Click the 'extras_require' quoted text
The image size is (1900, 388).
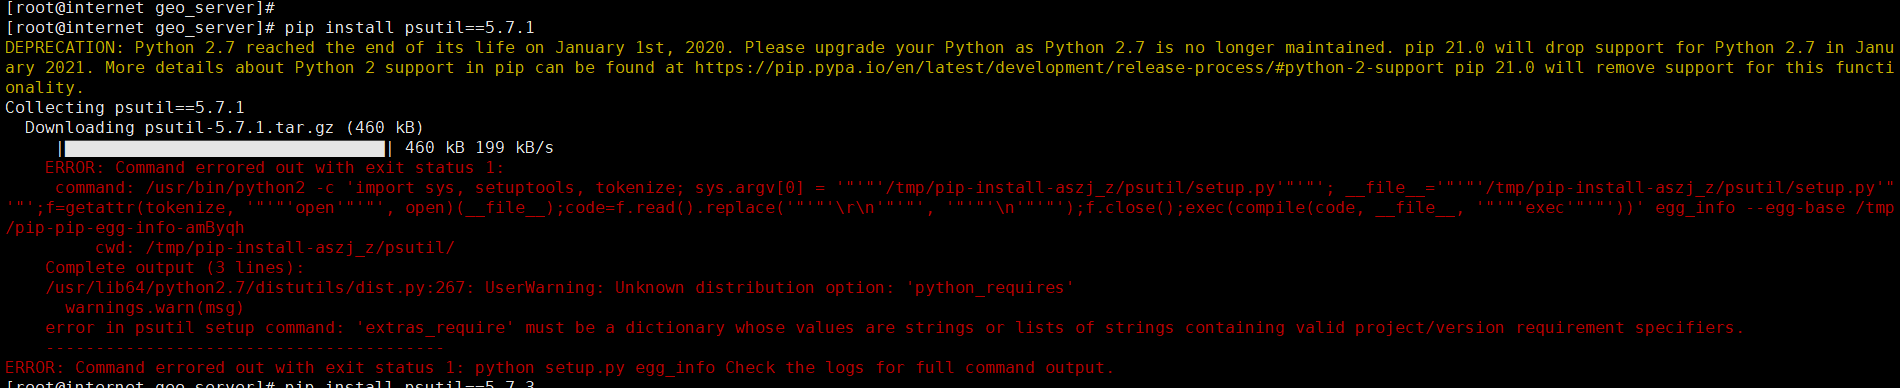[x=435, y=327]
